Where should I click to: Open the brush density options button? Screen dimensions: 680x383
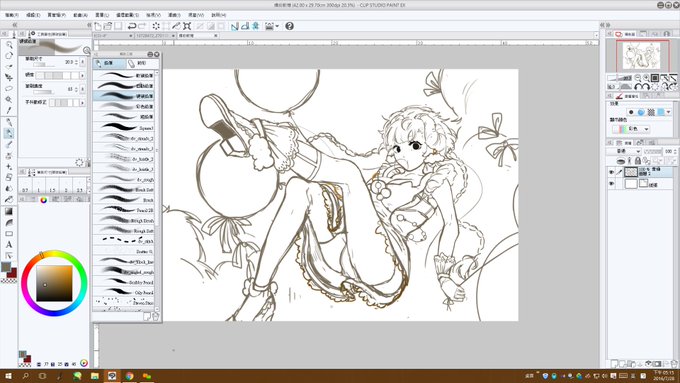pyautogui.click(x=83, y=89)
